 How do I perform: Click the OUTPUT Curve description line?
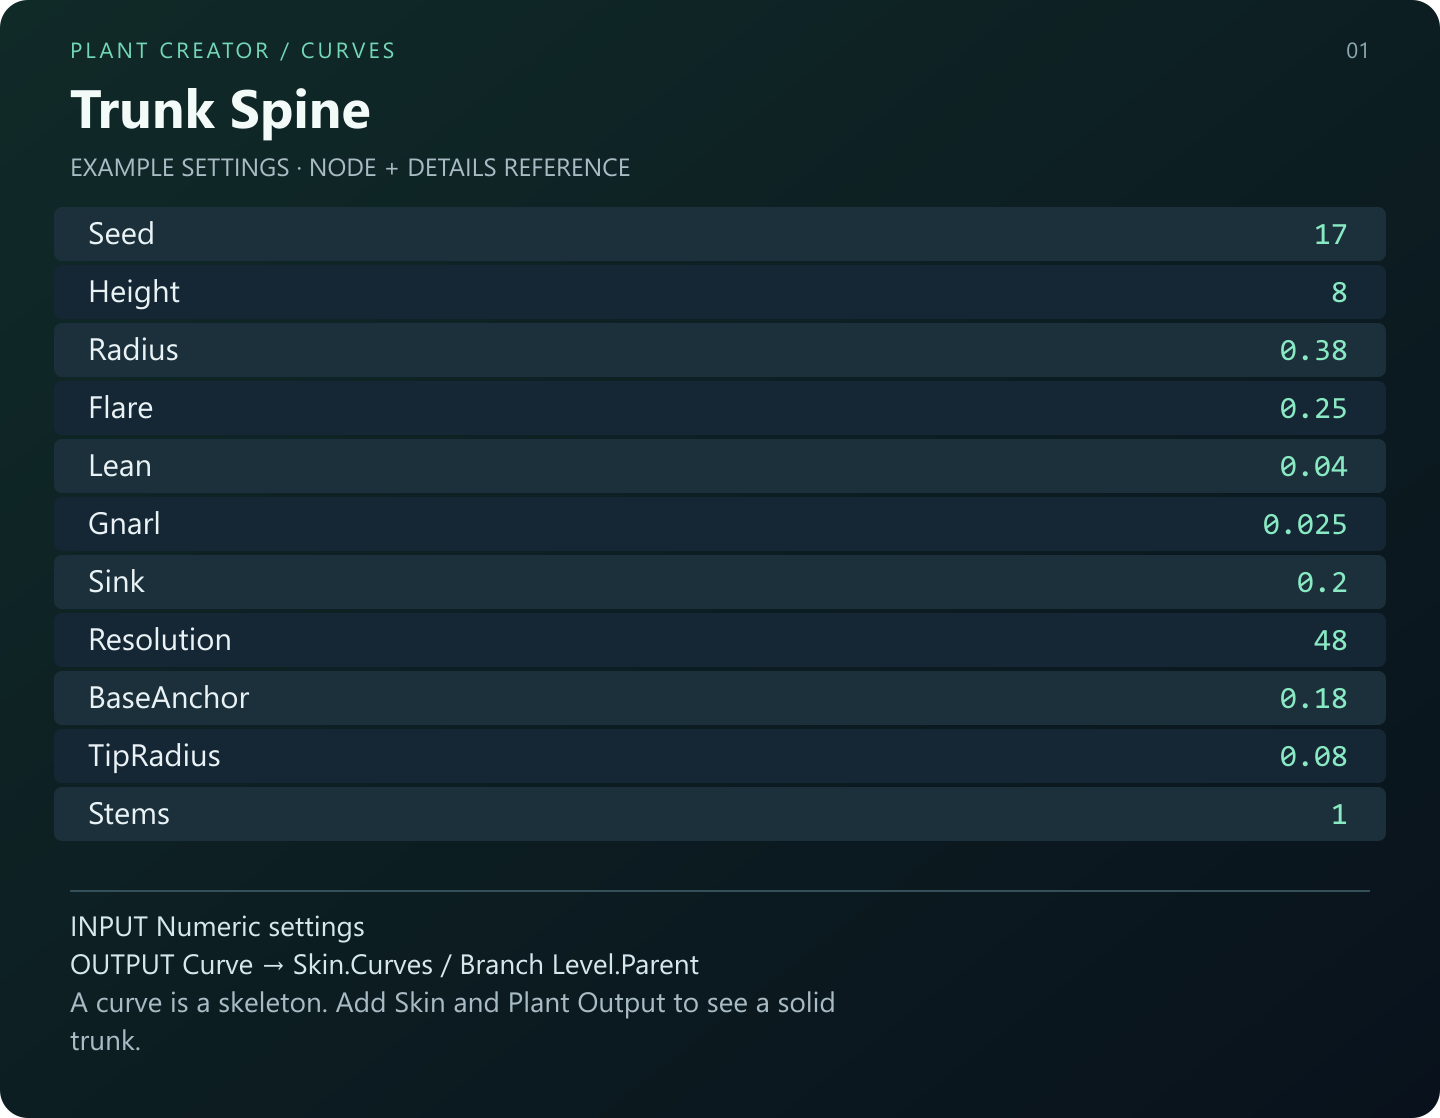(x=384, y=965)
